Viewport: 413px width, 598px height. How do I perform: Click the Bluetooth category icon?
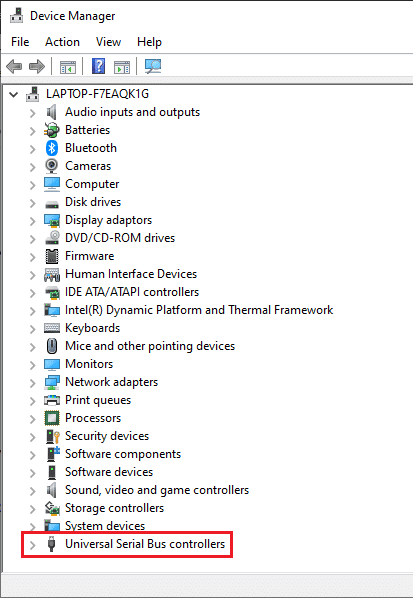click(x=51, y=148)
